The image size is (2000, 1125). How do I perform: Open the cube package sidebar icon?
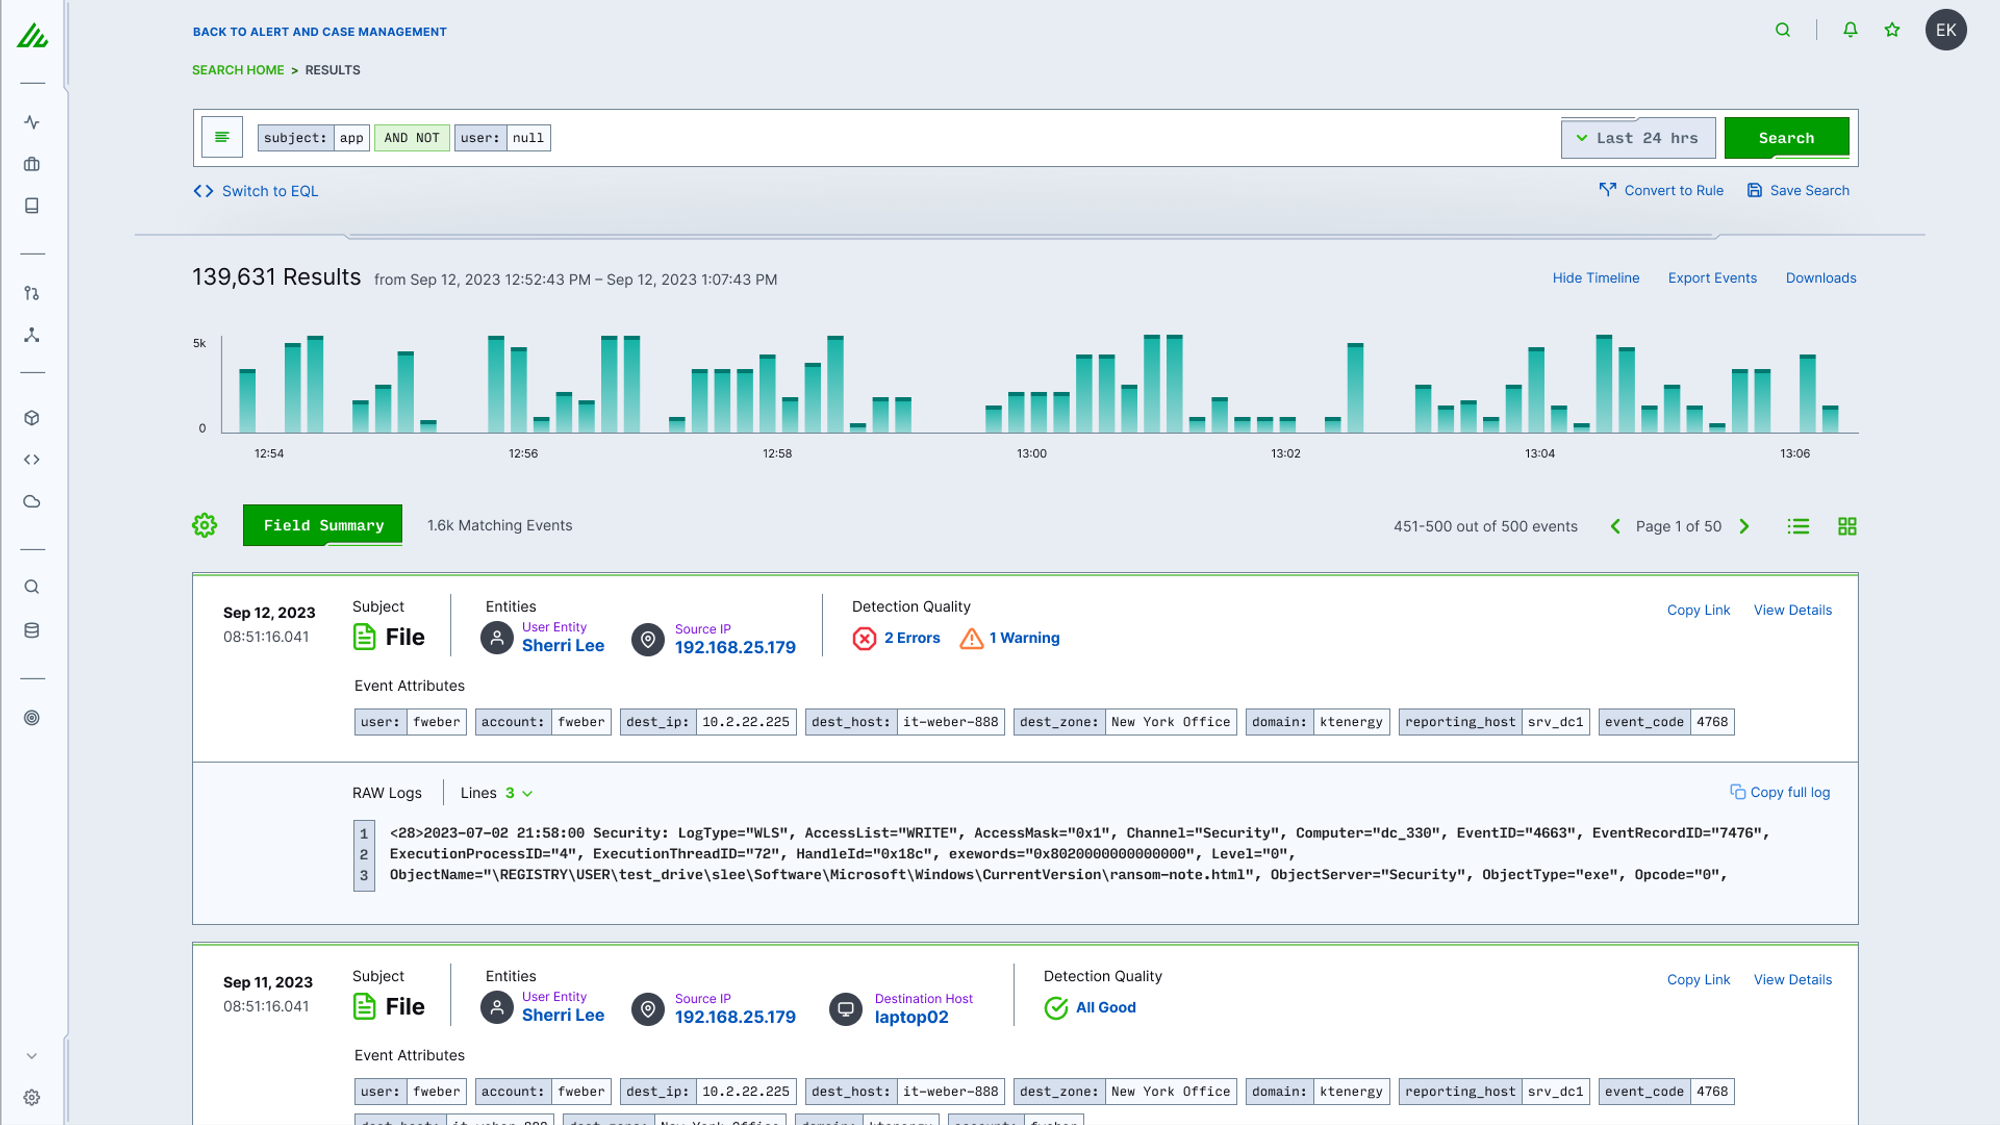pos(32,418)
